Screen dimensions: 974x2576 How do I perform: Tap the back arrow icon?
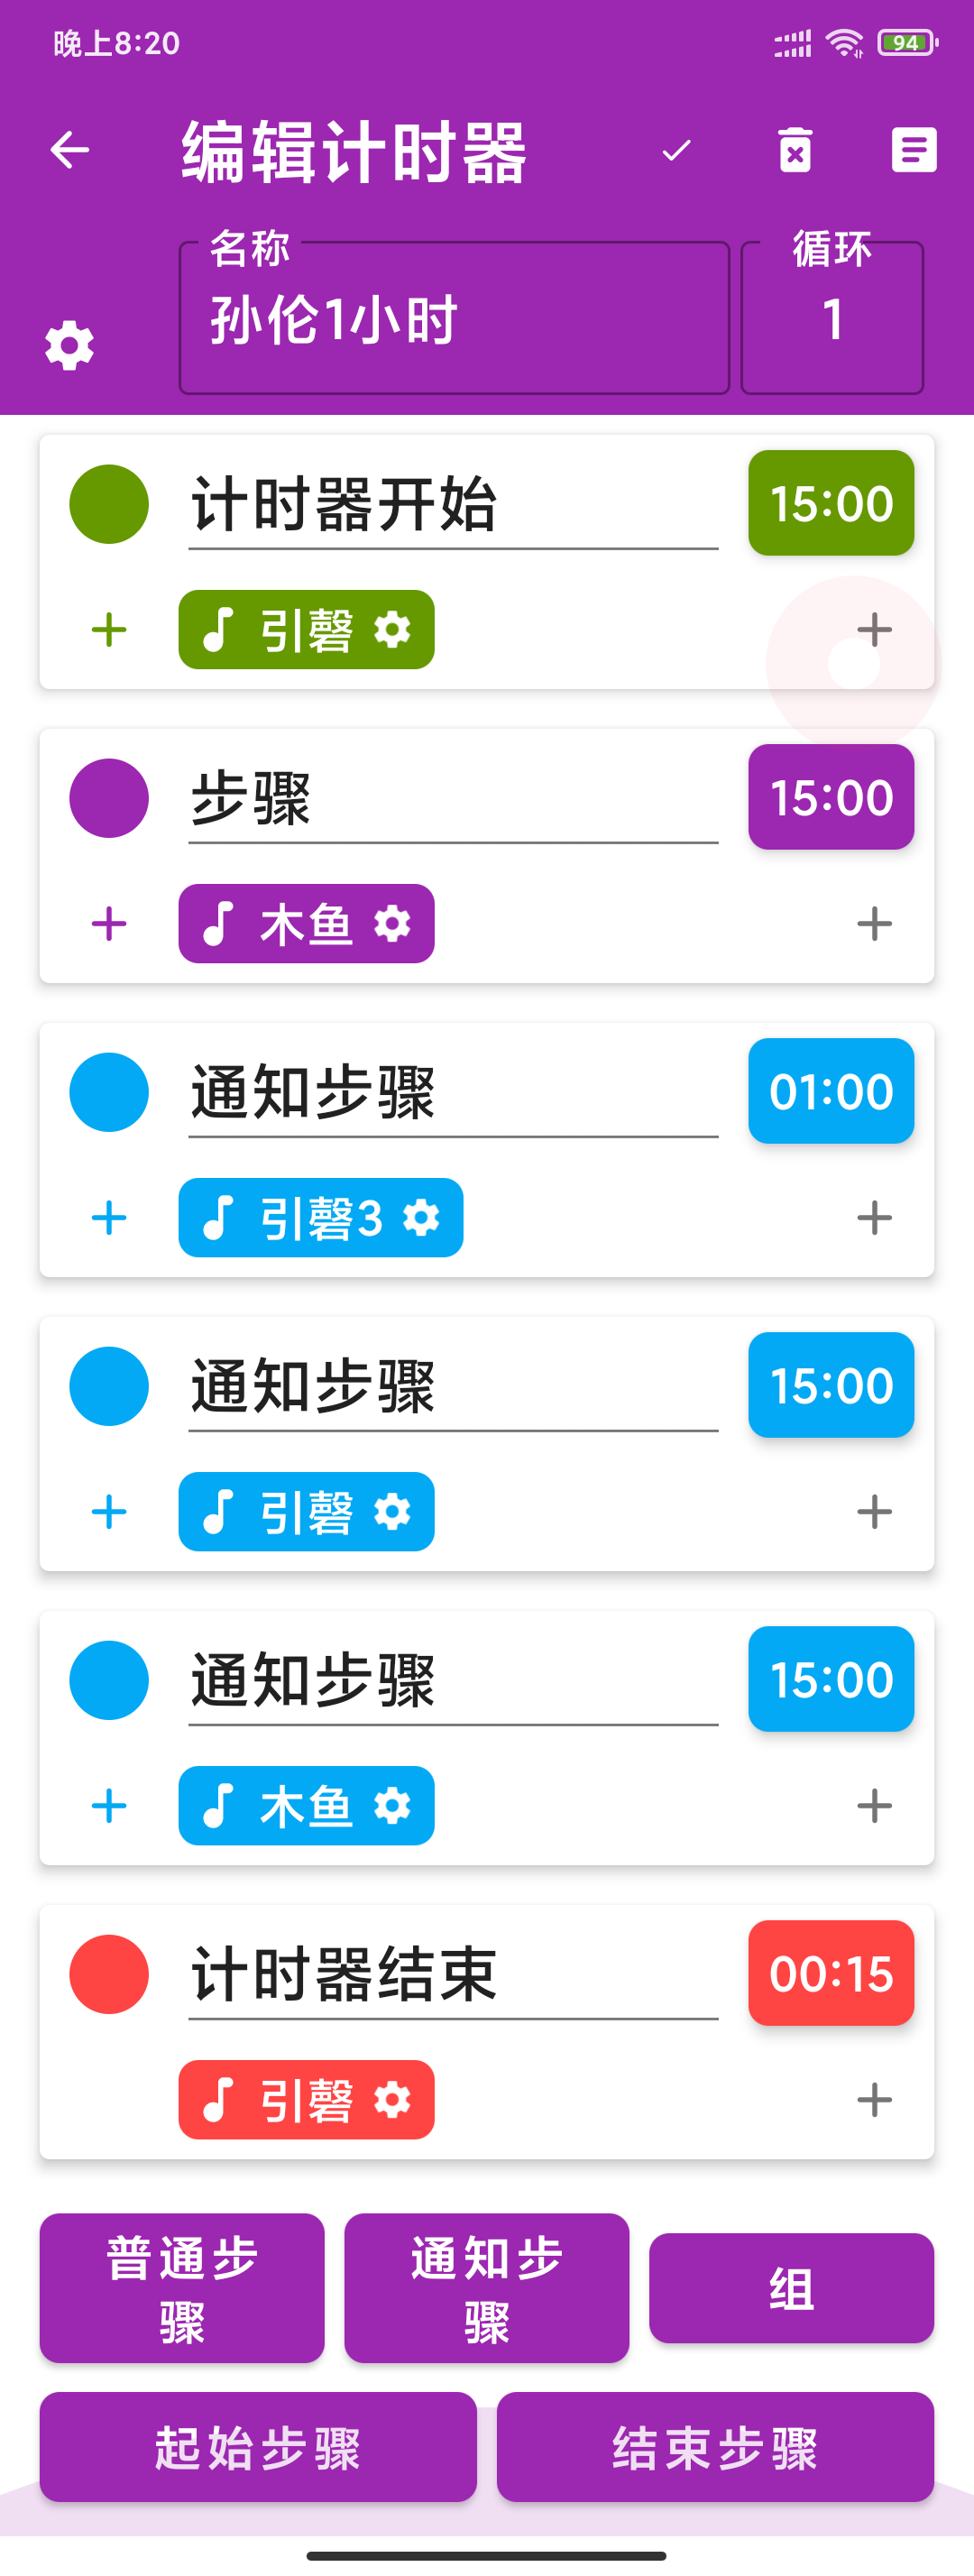tap(70, 151)
